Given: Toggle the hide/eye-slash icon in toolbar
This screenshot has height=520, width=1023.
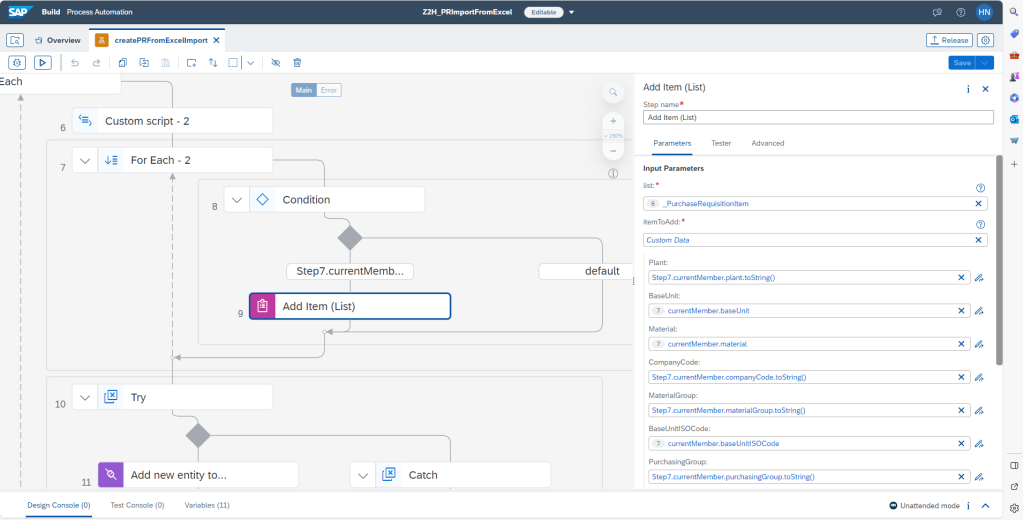Looking at the screenshot, I should click(x=276, y=62).
